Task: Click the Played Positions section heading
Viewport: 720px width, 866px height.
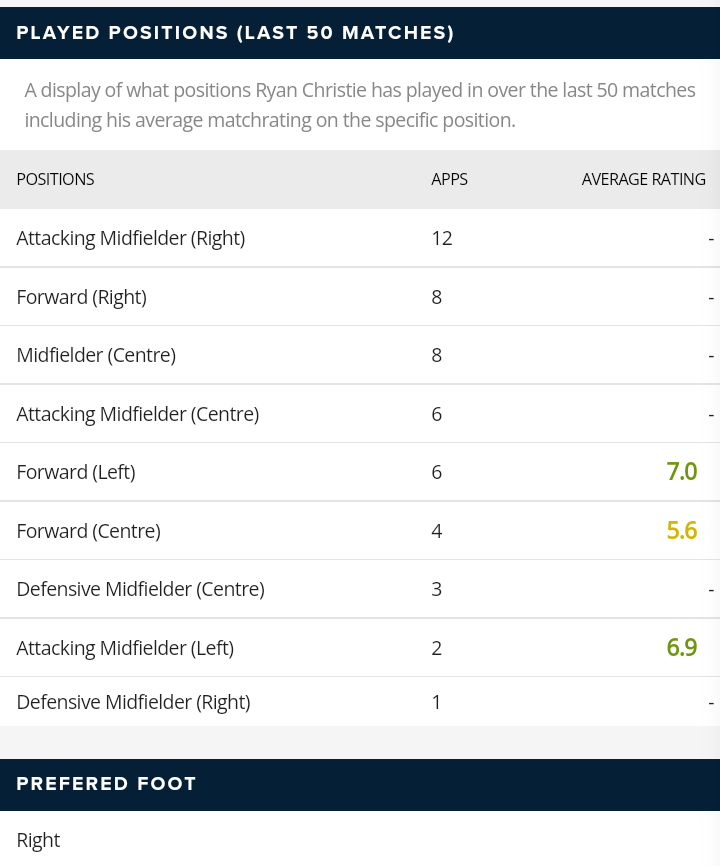Action: [235, 33]
